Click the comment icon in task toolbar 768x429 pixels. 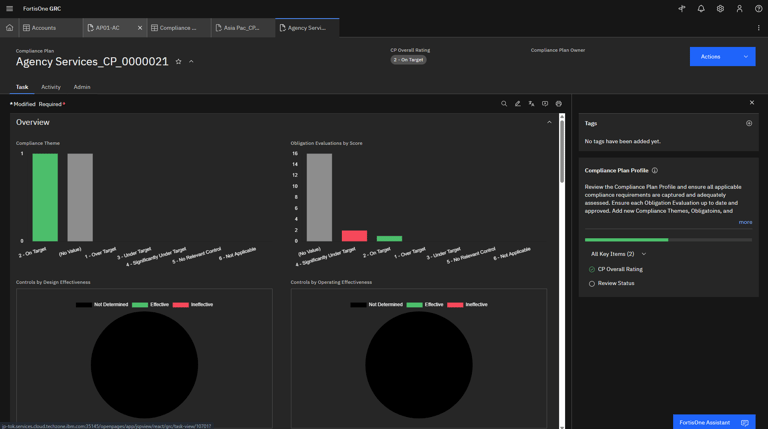point(545,104)
